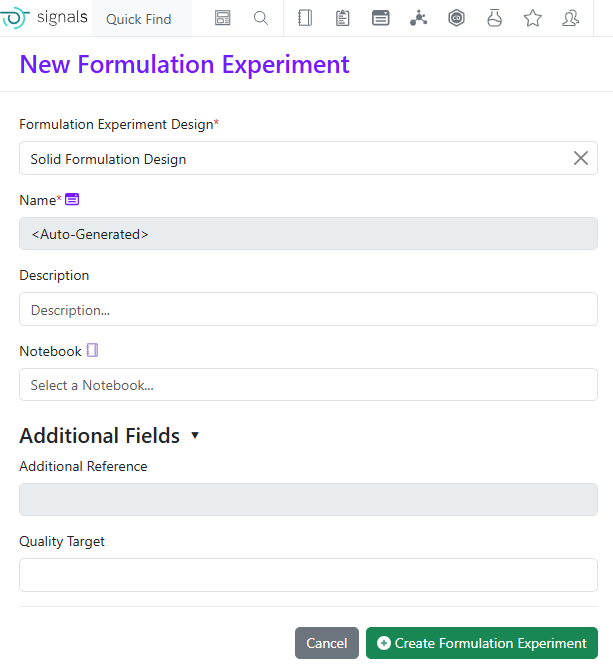613x667 pixels.
Task: Click the Additional Reference label
Action: click(x=83, y=466)
